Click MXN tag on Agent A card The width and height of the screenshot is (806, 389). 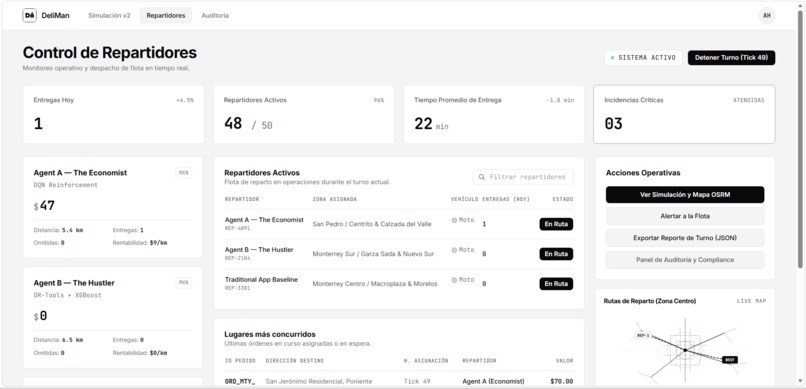[183, 173]
